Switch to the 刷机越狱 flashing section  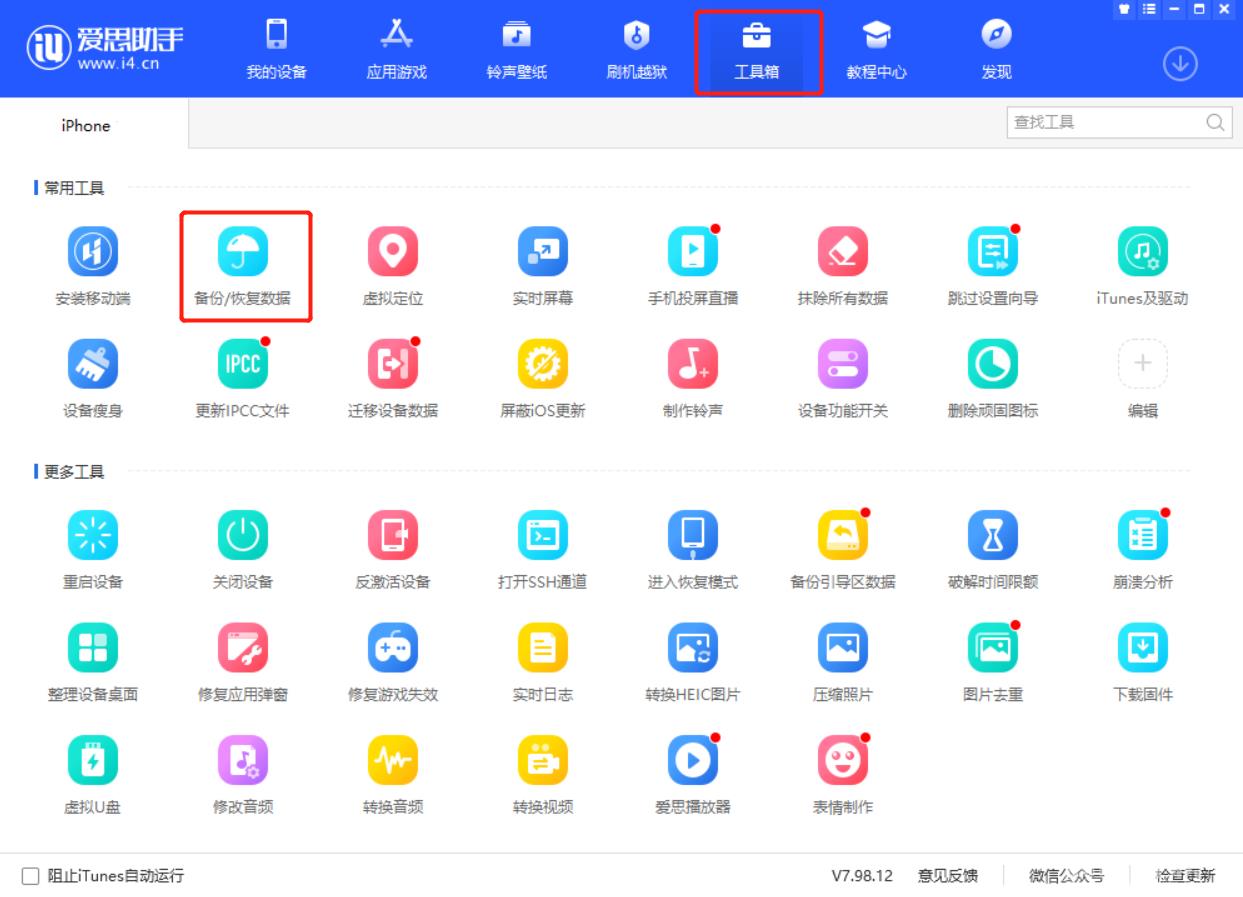click(637, 48)
